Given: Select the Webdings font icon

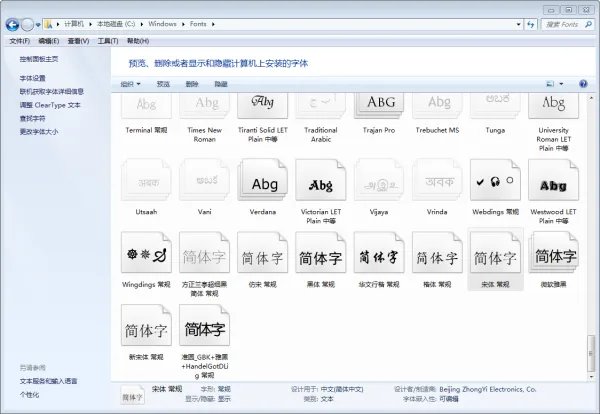Looking at the screenshot, I should 495,180.
